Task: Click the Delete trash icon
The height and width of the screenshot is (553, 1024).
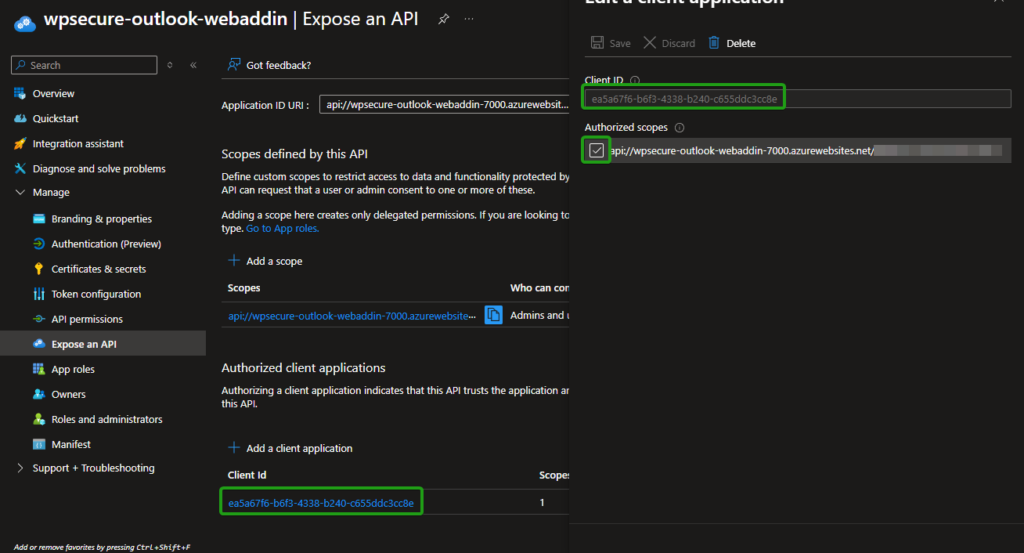Action: click(x=714, y=43)
